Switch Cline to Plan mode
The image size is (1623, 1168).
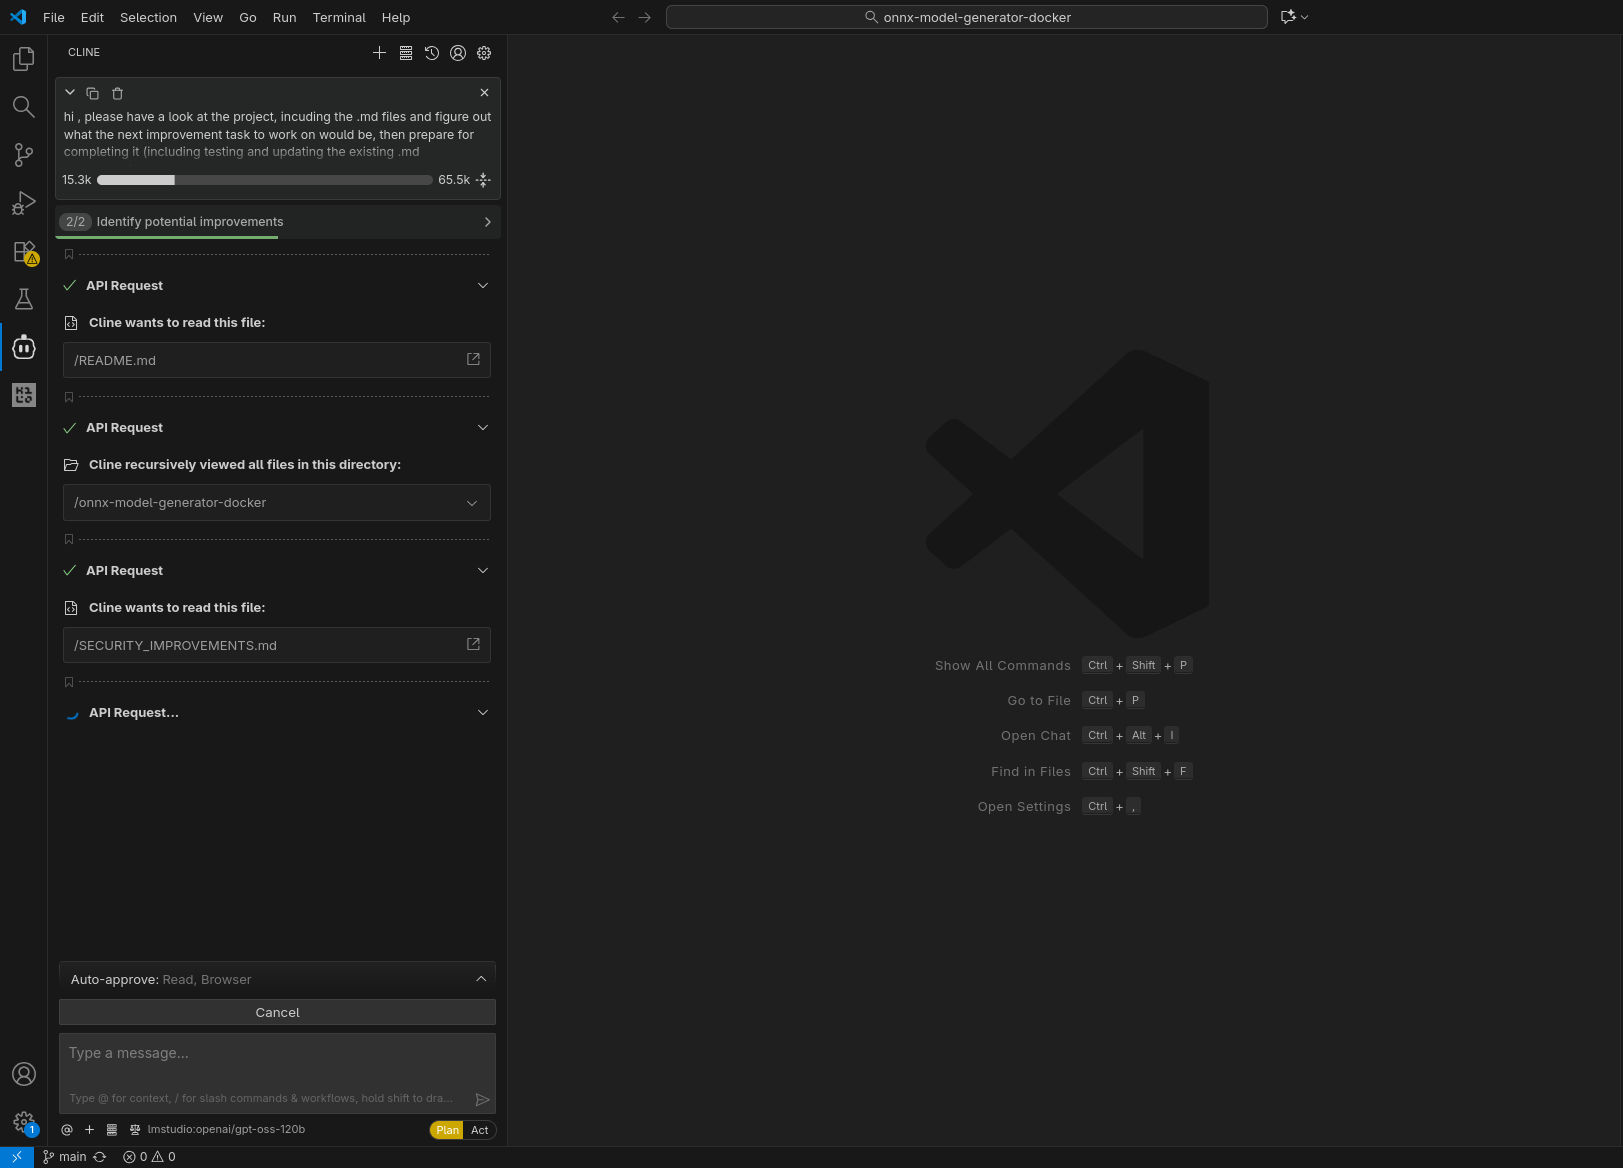click(447, 1130)
